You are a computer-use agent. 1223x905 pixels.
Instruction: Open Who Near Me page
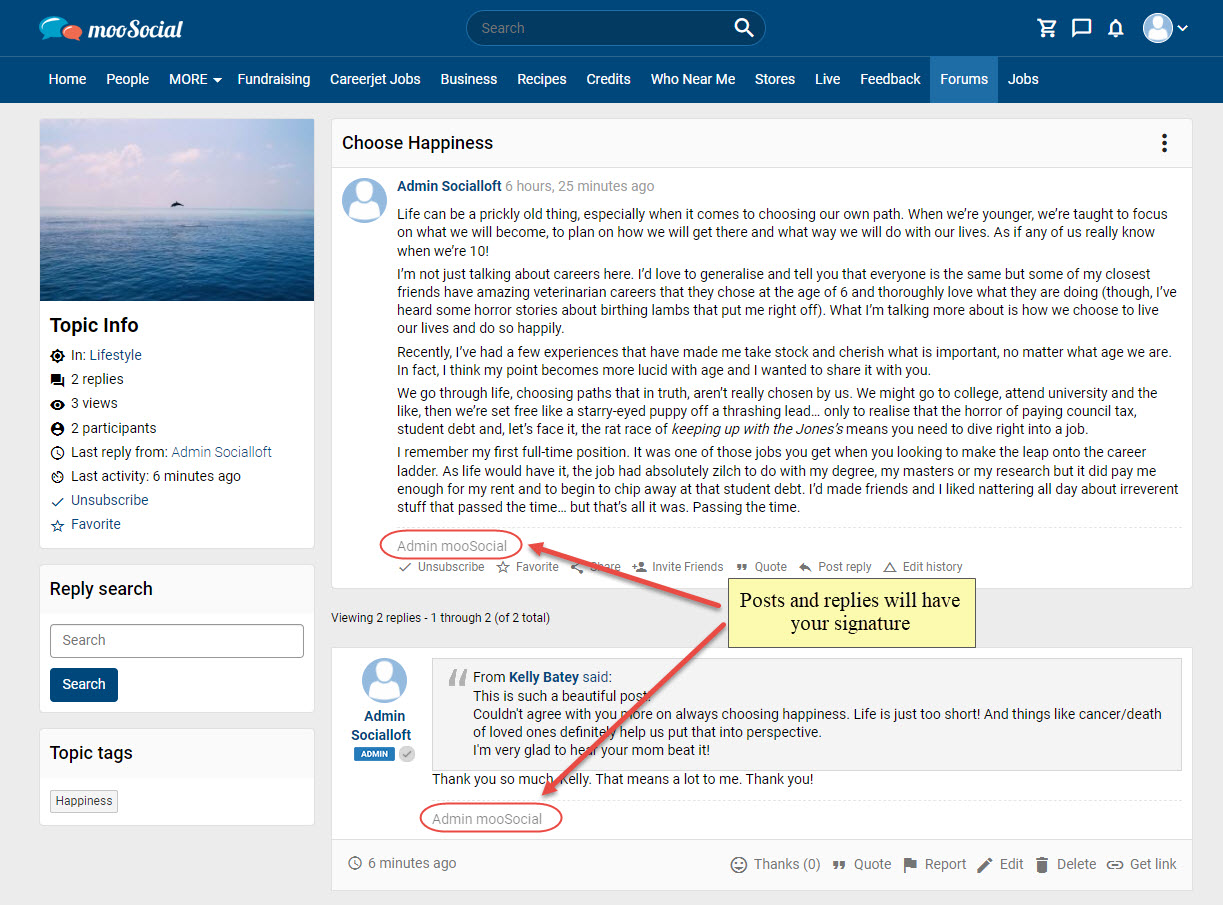693,79
